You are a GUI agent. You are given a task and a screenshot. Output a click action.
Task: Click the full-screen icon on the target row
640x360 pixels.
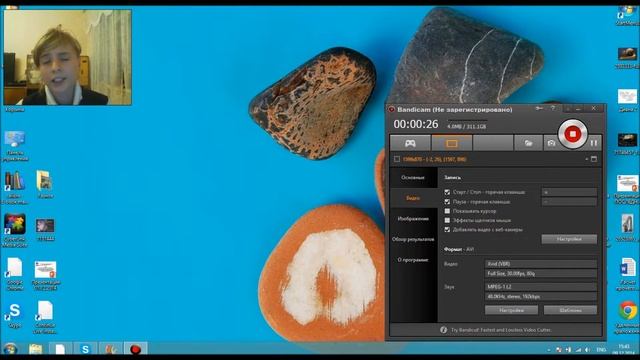[x=594, y=159]
